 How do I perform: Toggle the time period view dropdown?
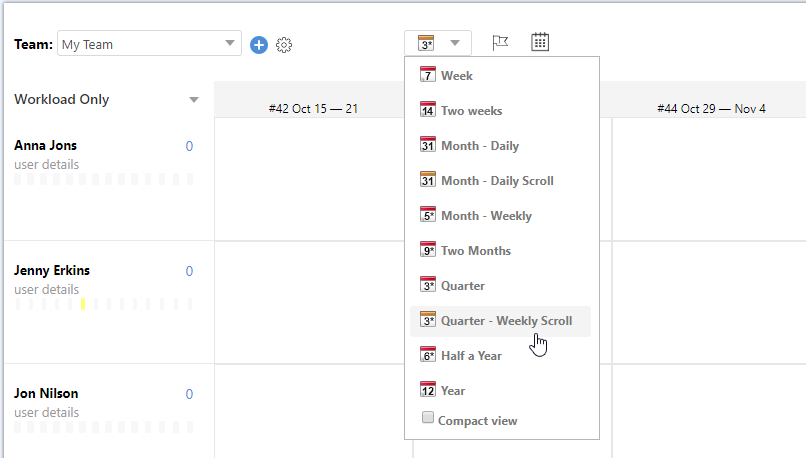coord(438,42)
